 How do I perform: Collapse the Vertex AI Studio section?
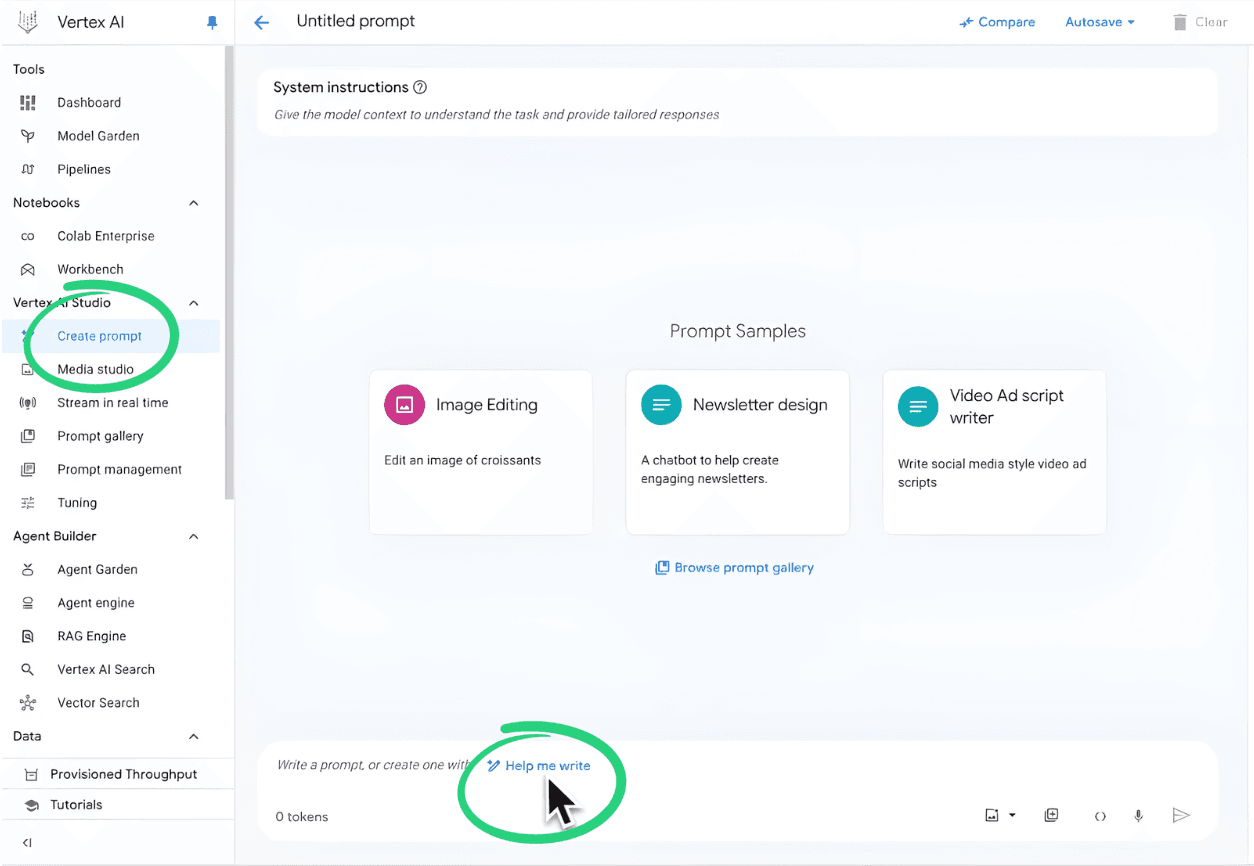pos(194,303)
